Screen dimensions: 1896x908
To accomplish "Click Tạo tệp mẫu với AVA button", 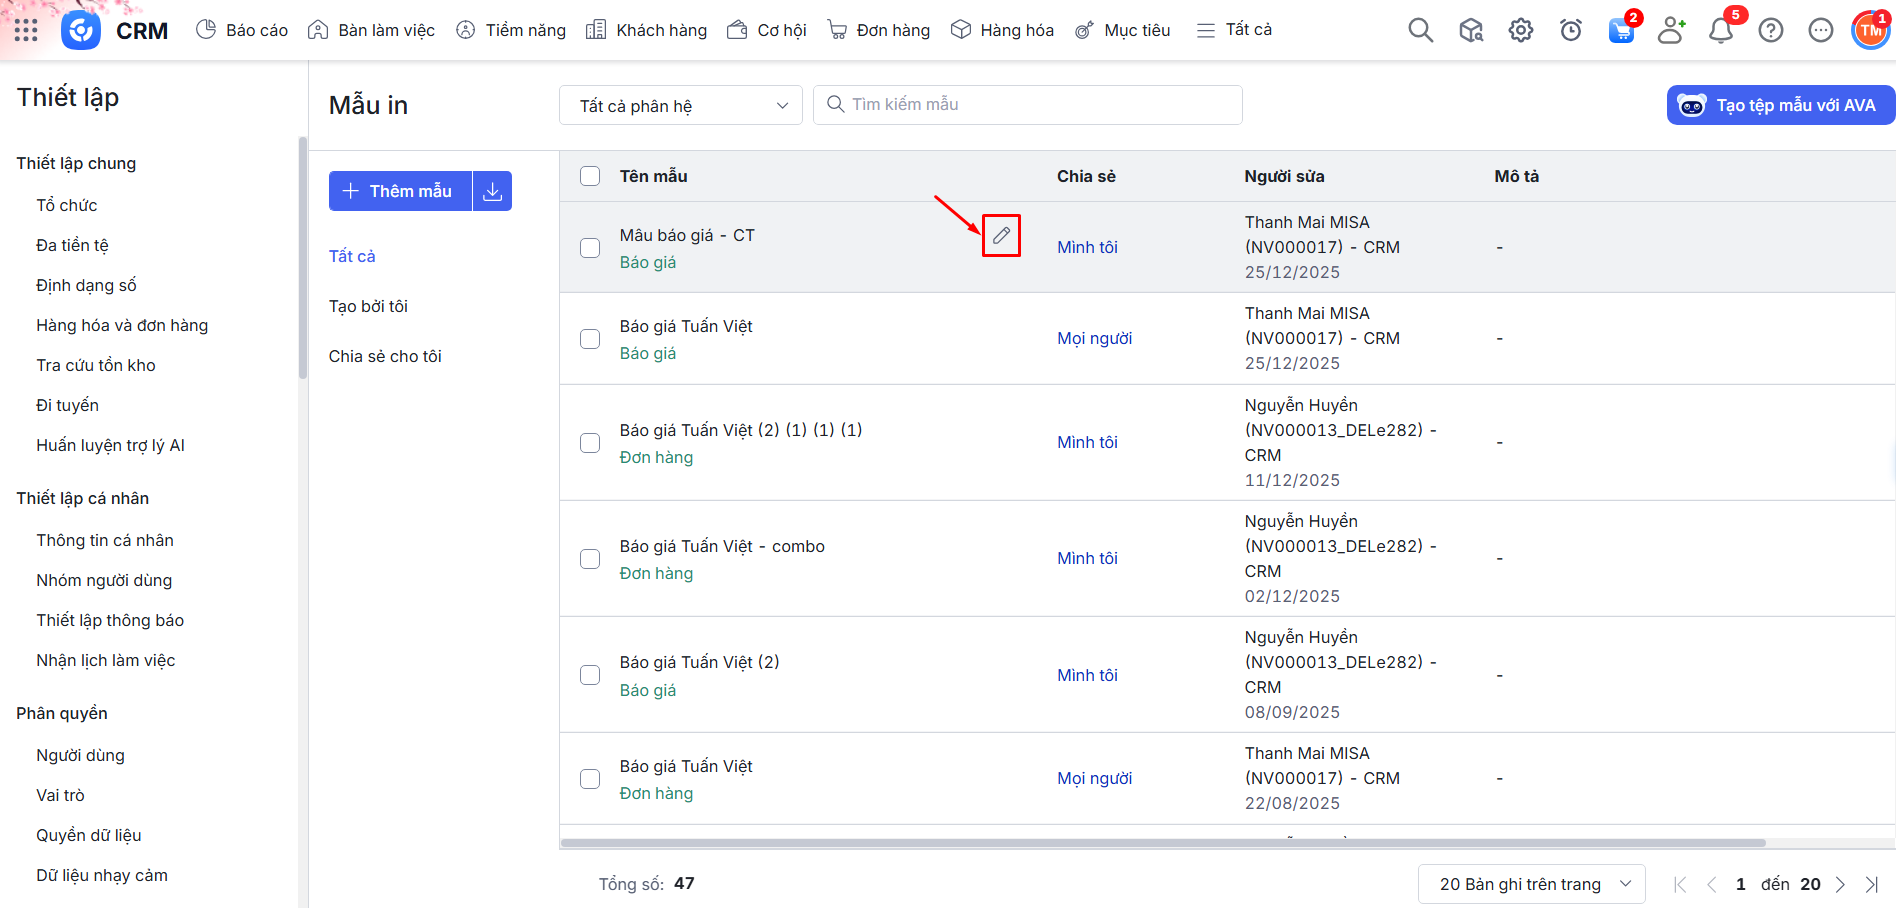I will pyautogui.click(x=1780, y=106).
